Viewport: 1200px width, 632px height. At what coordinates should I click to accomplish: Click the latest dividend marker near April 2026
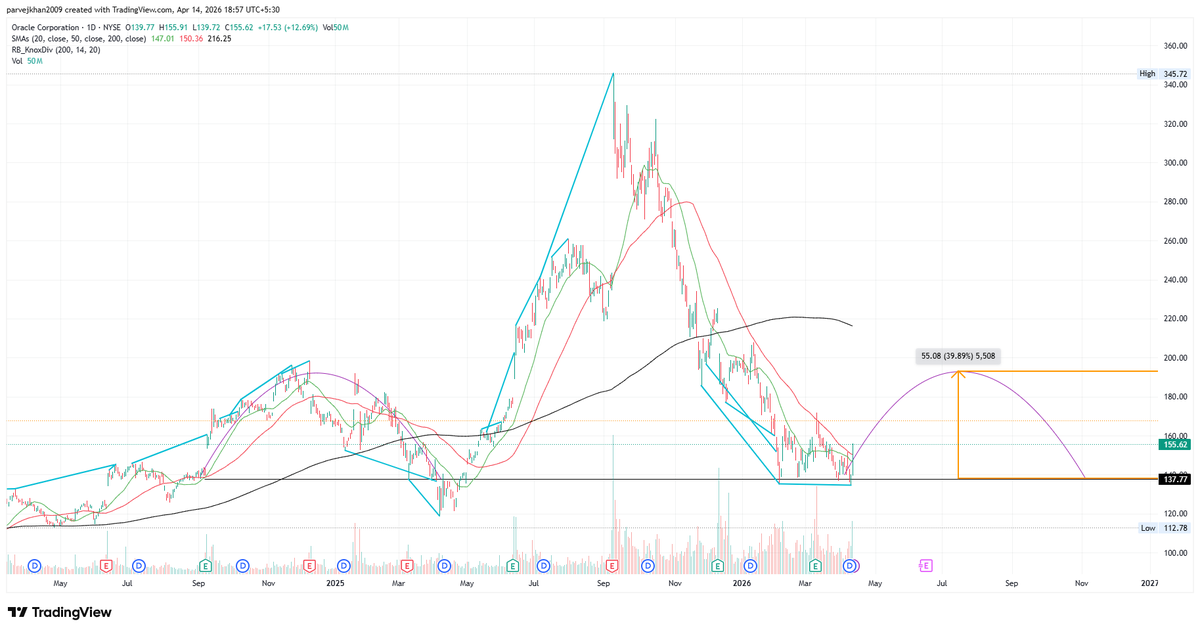tap(849, 566)
